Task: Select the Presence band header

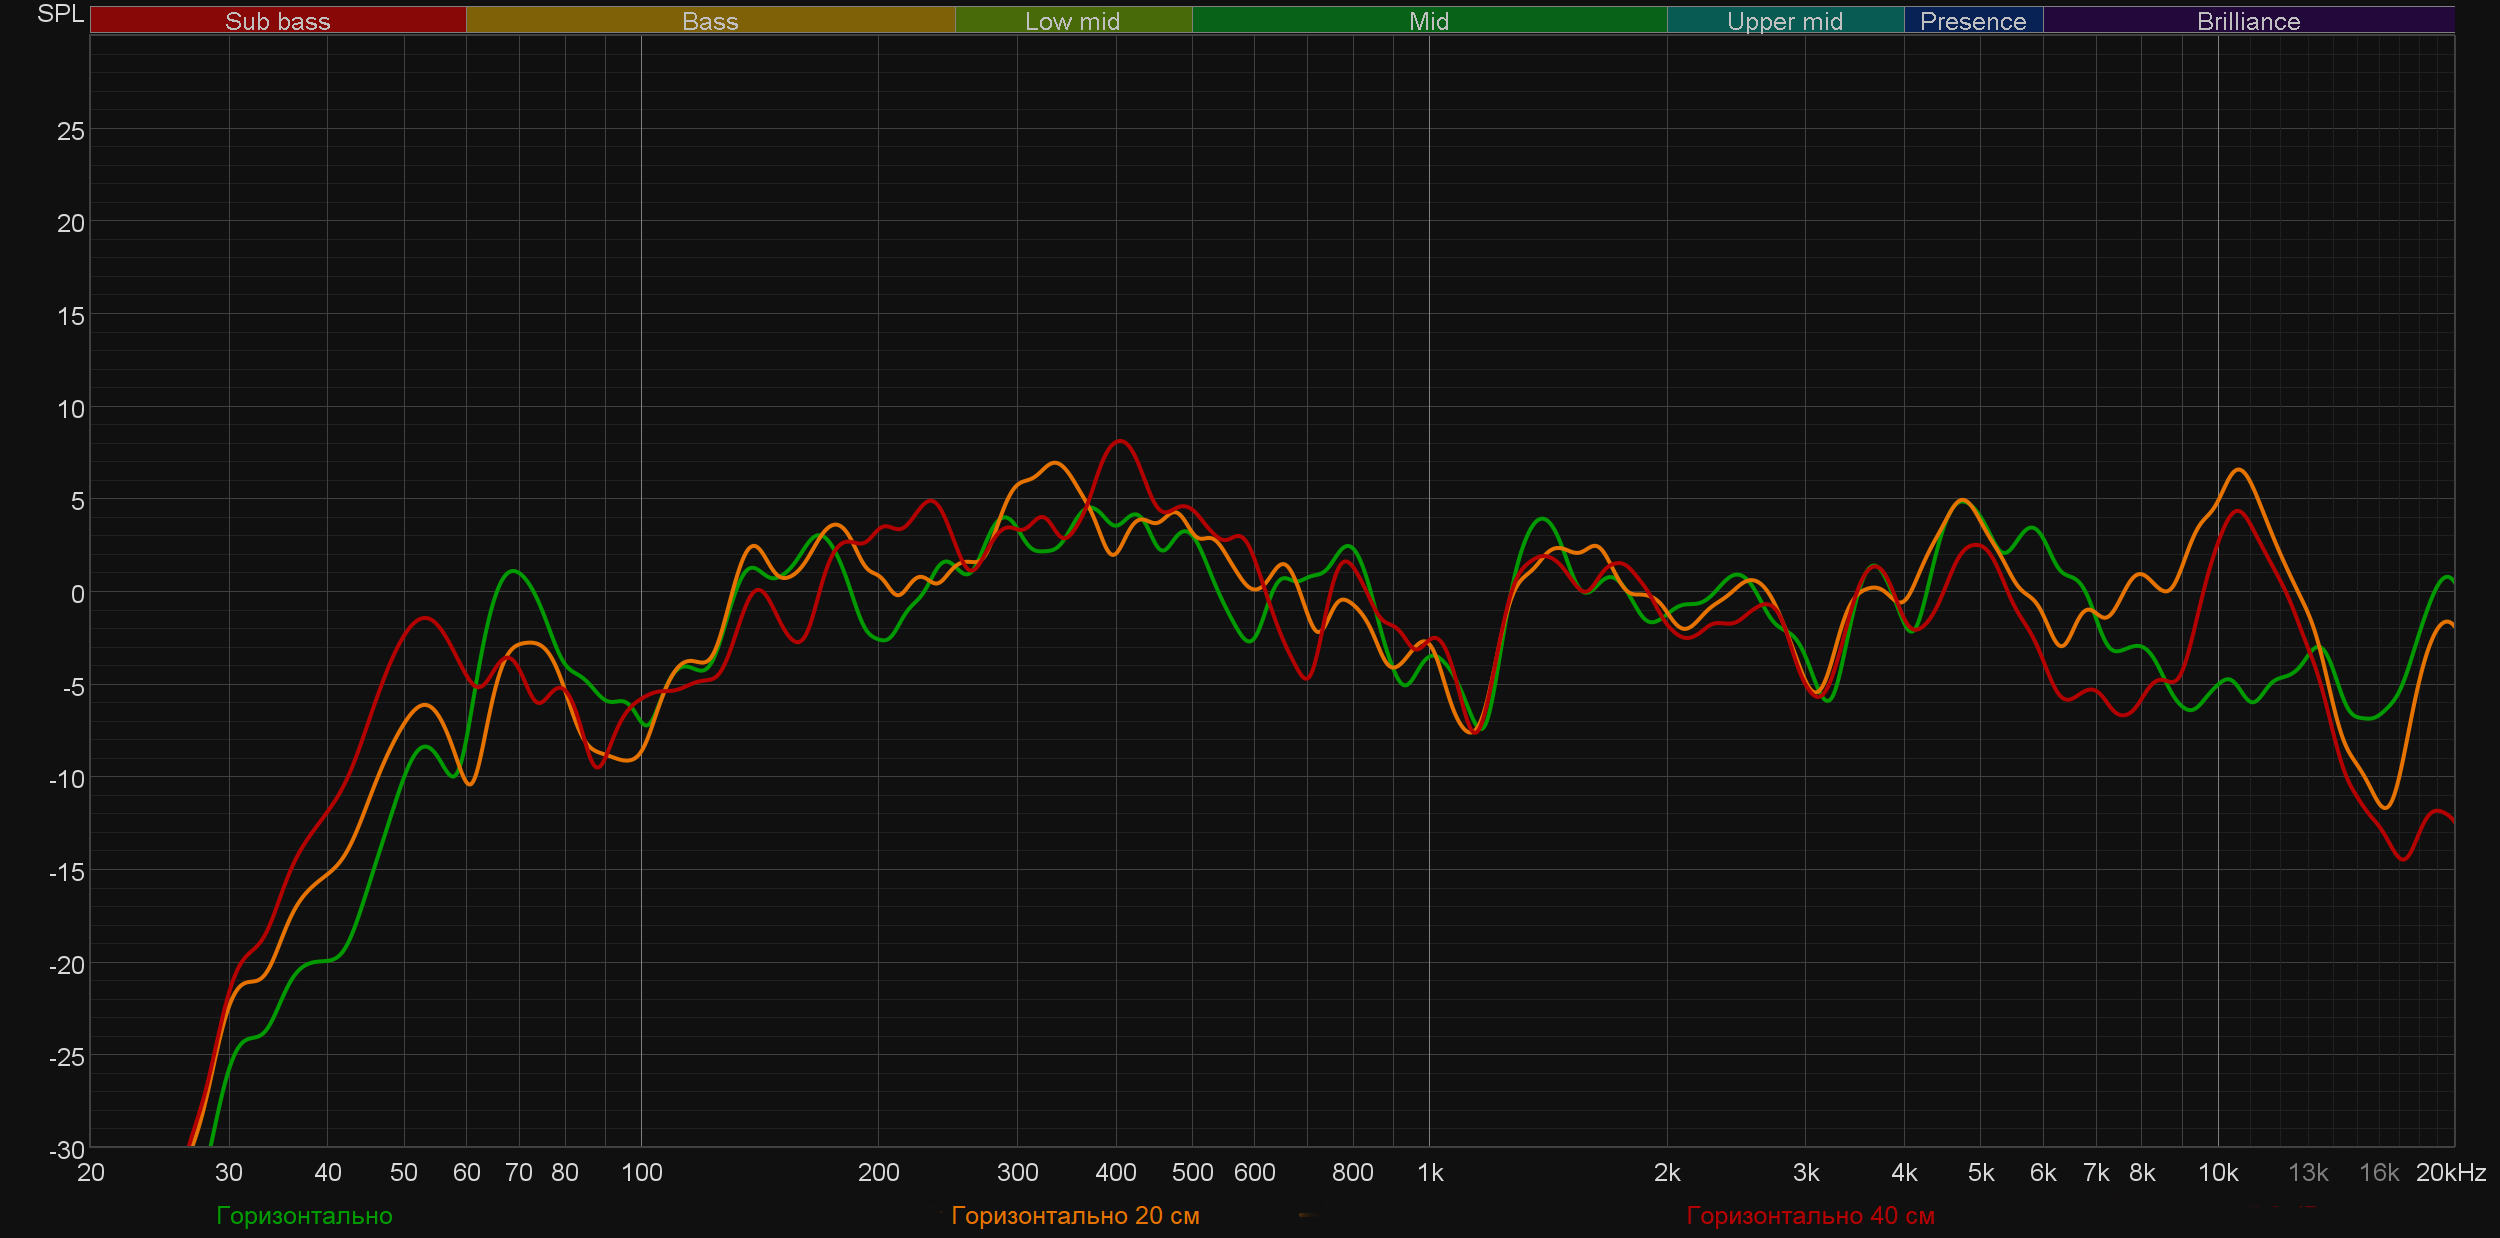Action: pos(1972,21)
